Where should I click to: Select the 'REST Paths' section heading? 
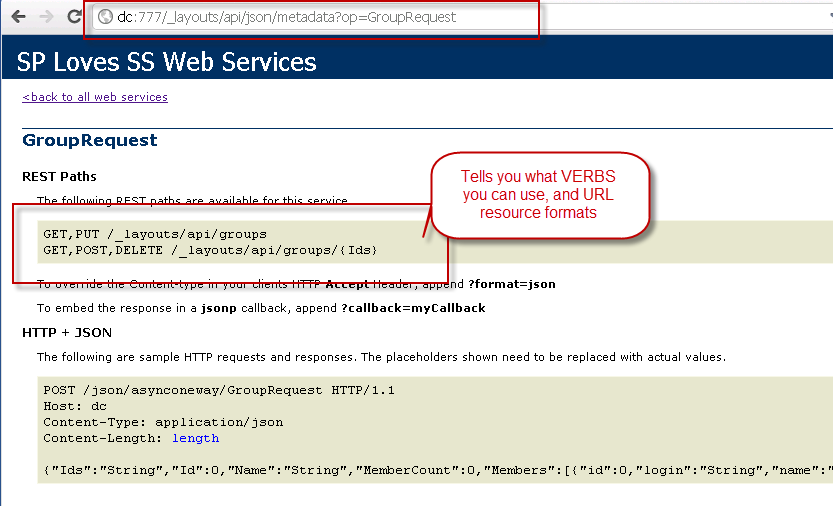[59, 177]
